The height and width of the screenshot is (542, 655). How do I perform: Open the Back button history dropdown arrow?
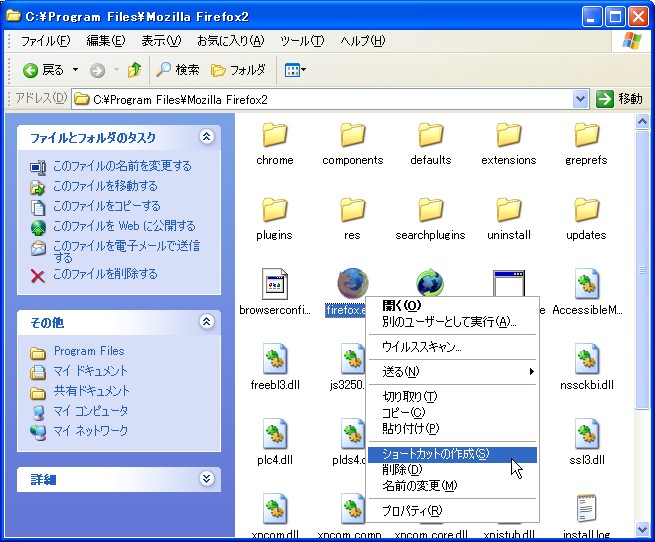coord(76,70)
